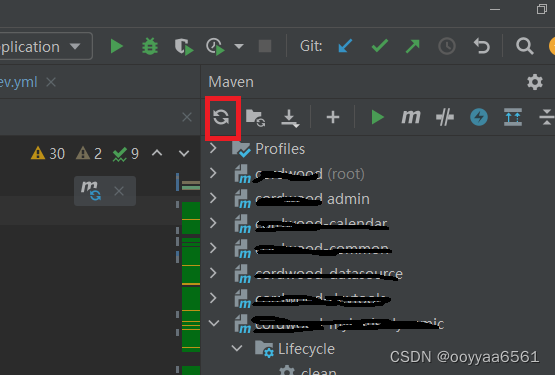Select the Profiles tree item
This screenshot has height=375, width=555.
click(x=280, y=149)
